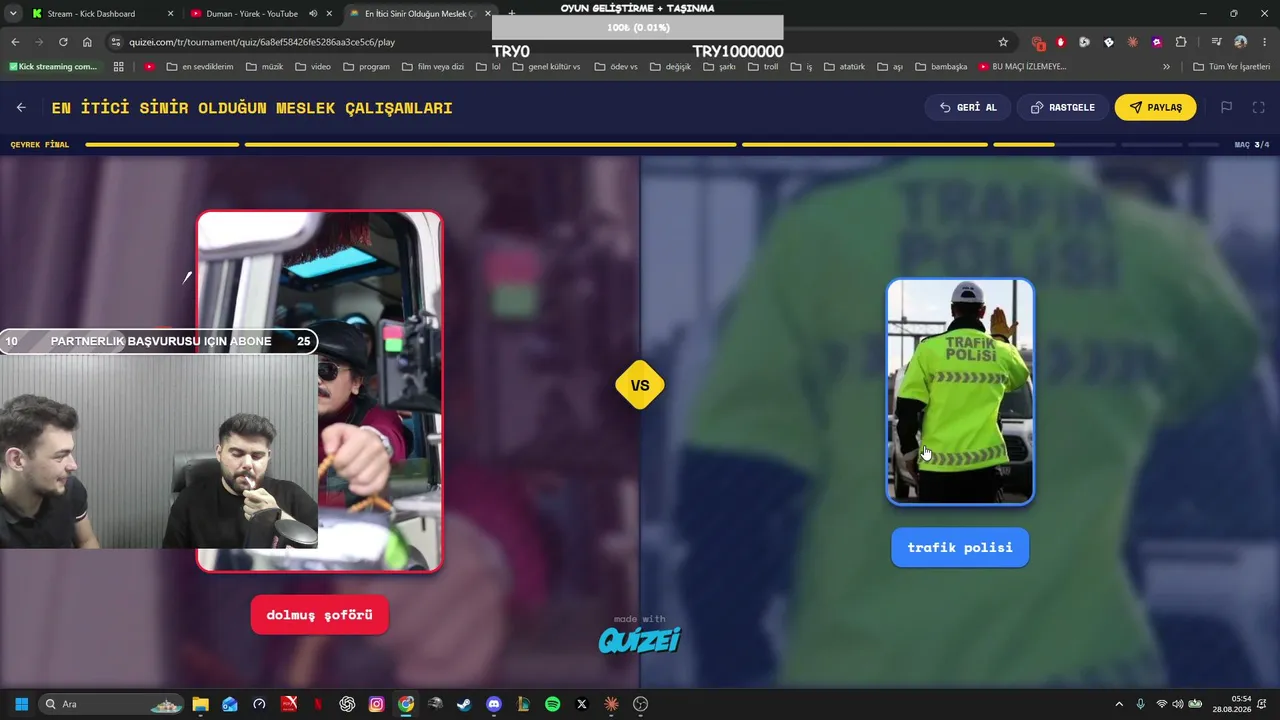Open Spotify from the taskbar
Image resolution: width=1280 pixels, height=720 pixels.
[552, 704]
